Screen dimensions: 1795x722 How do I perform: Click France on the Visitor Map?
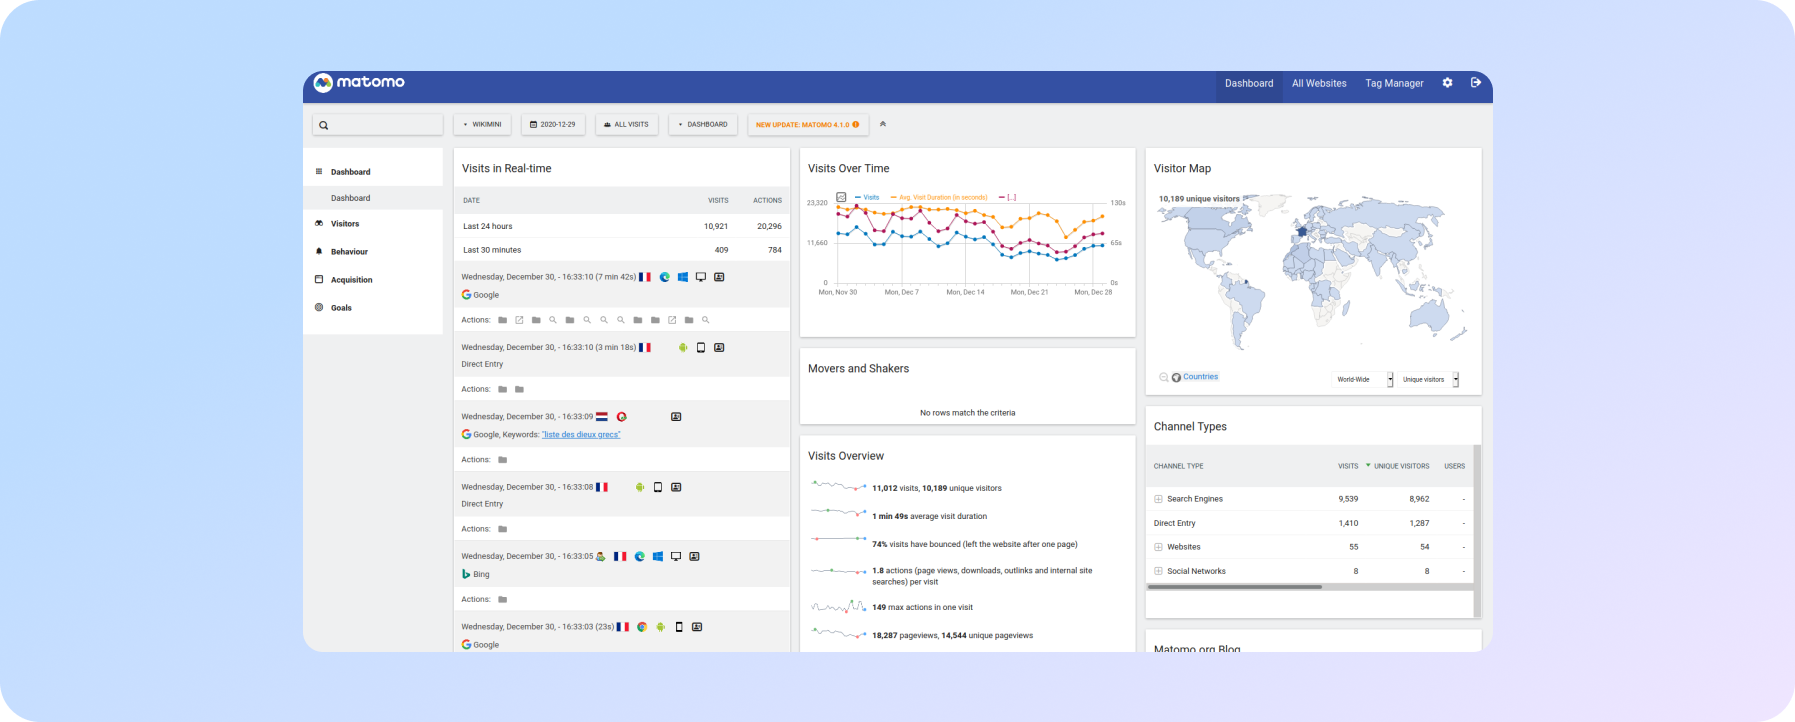coord(1301,231)
